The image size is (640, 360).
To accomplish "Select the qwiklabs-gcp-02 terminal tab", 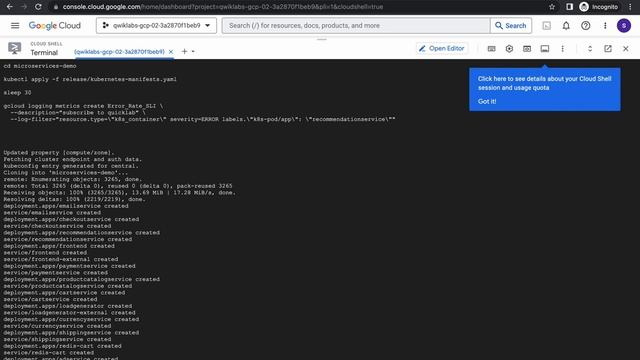I will click(119, 52).
